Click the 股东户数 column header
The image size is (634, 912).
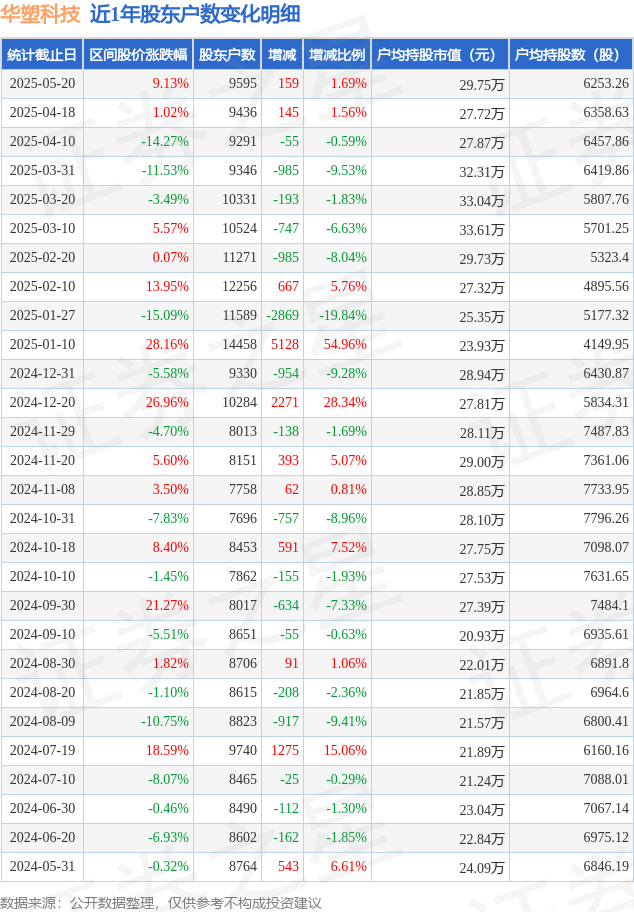(227, 55)
